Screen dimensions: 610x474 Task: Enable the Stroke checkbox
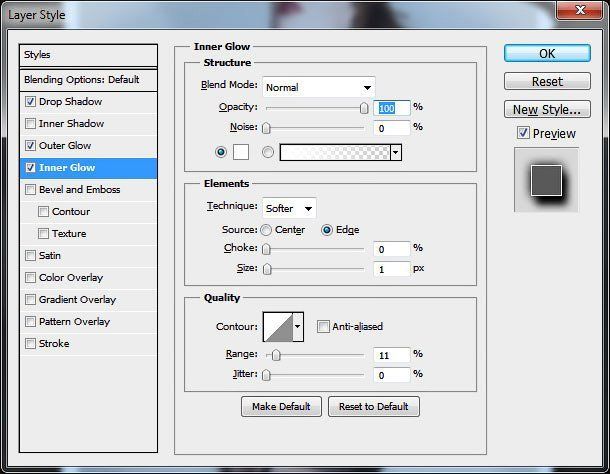coord(30,343)
